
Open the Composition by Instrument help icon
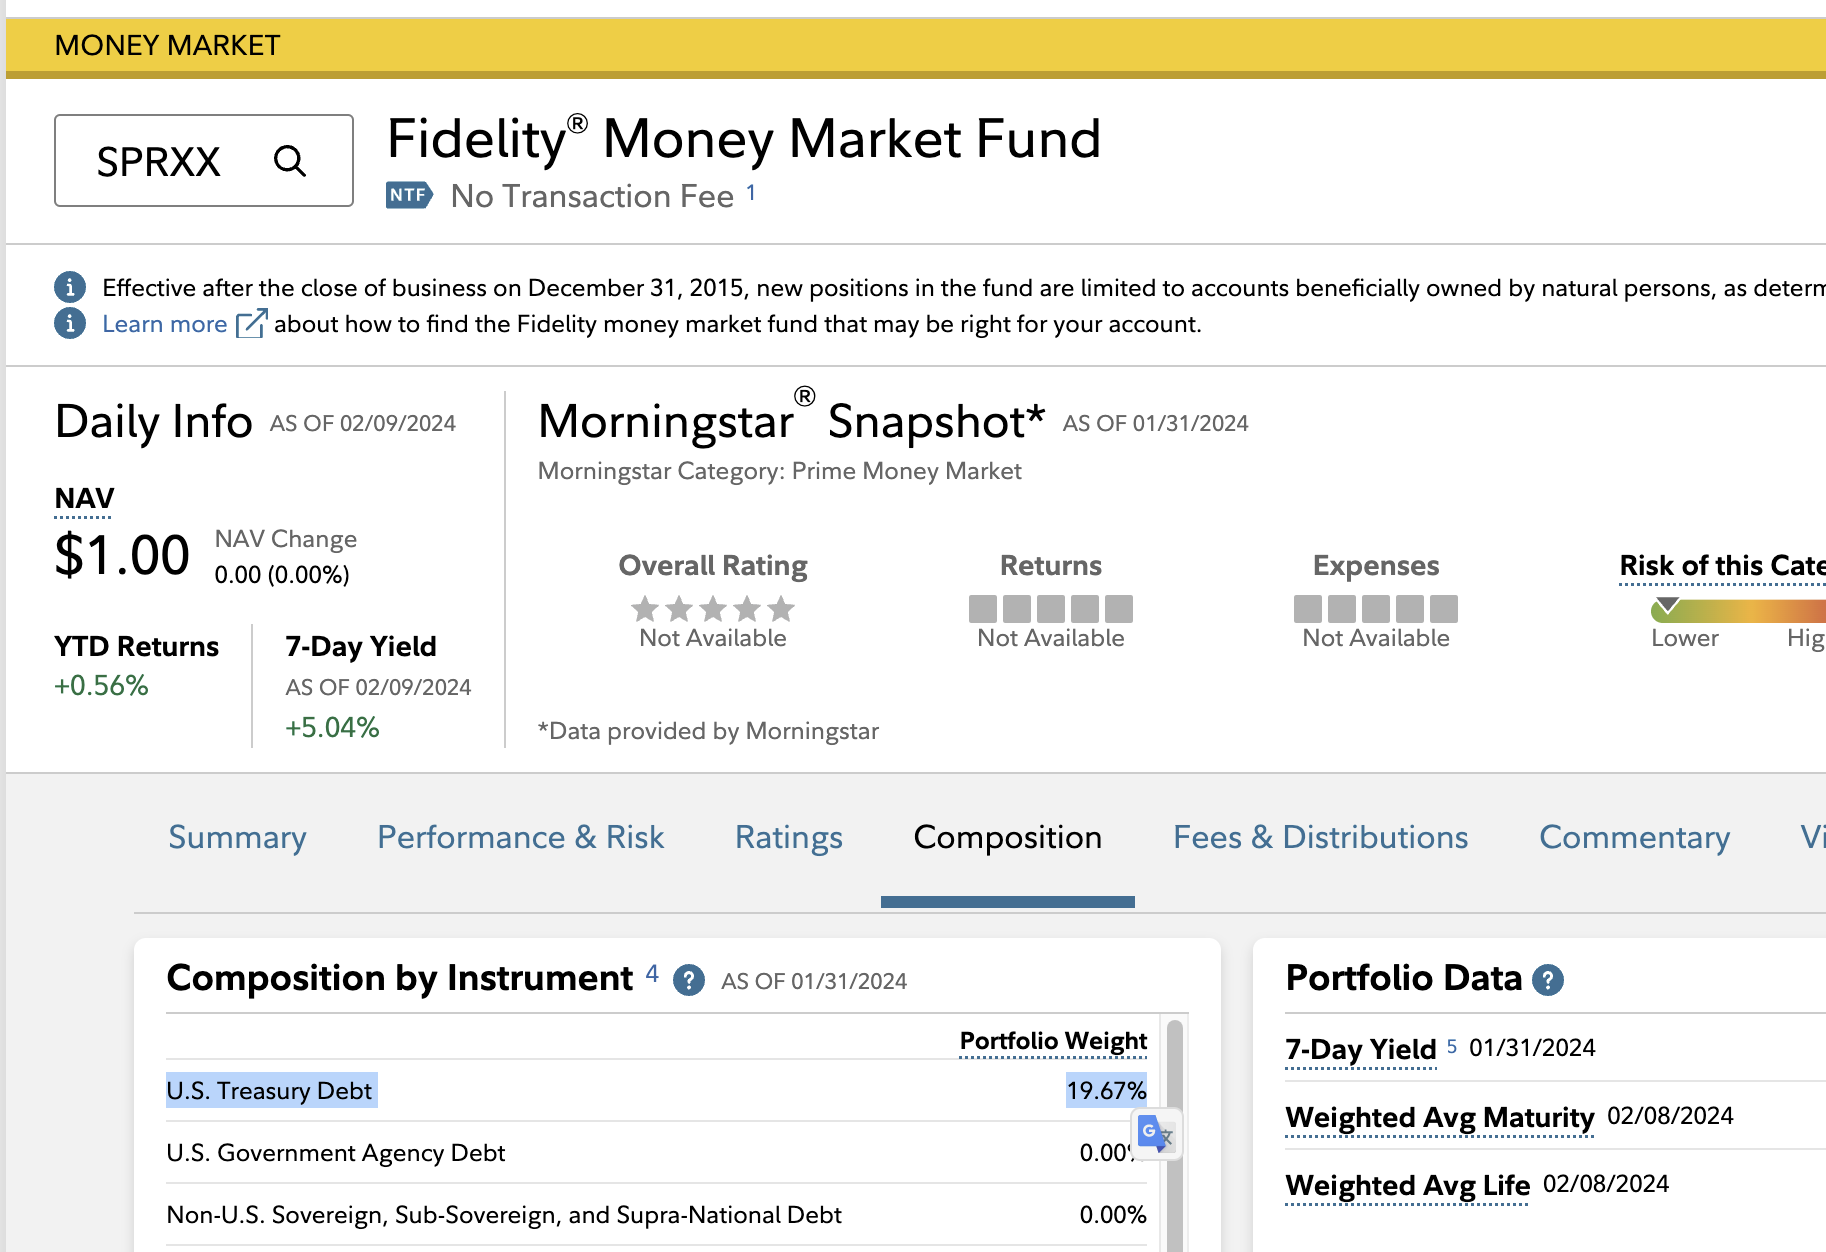coord(689,981)
